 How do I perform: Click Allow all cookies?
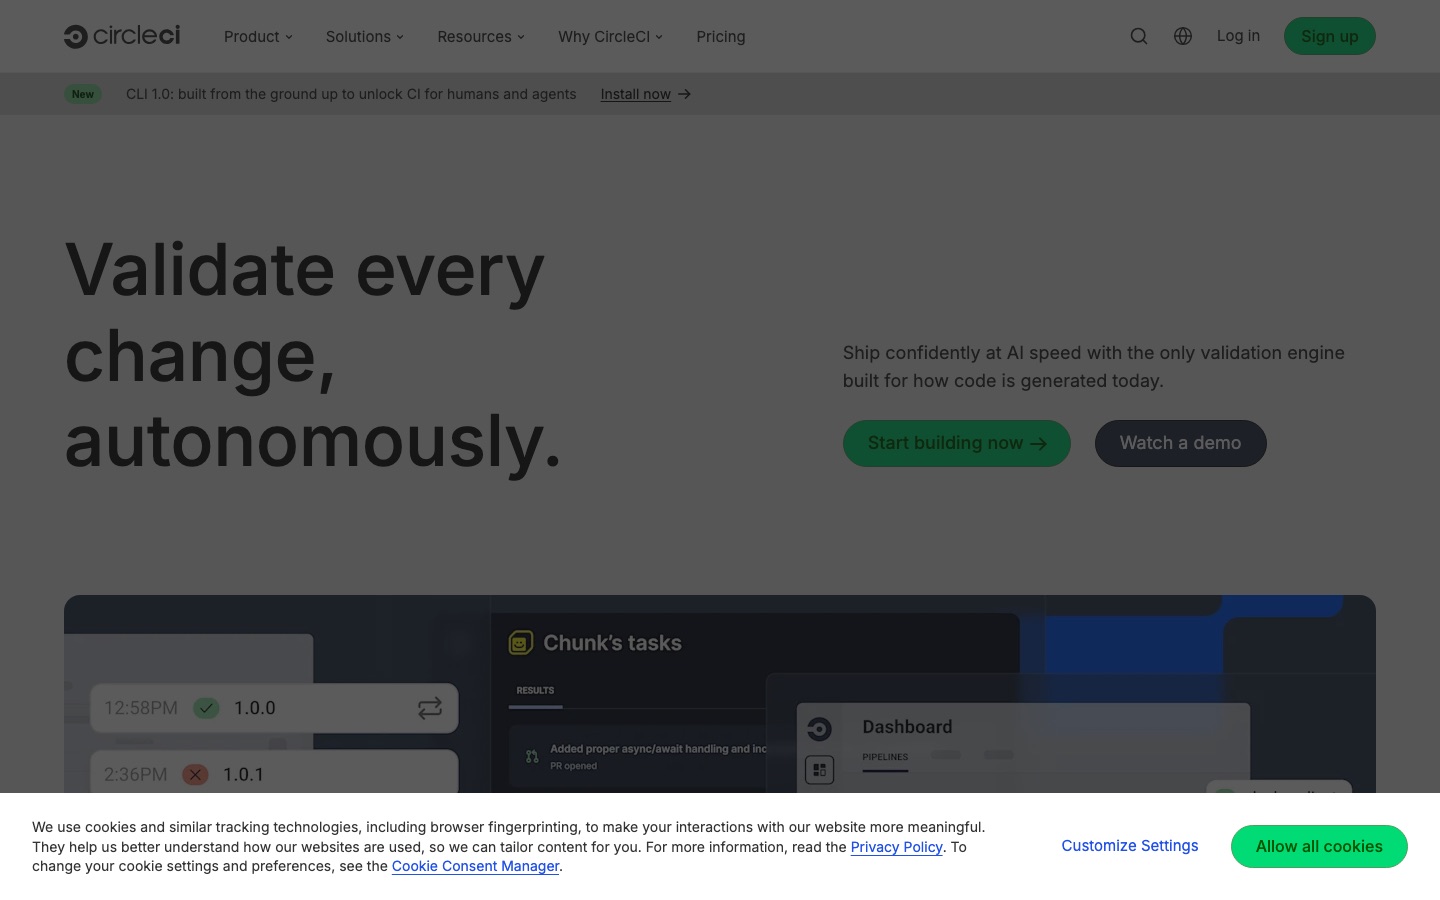[1319, 846]
